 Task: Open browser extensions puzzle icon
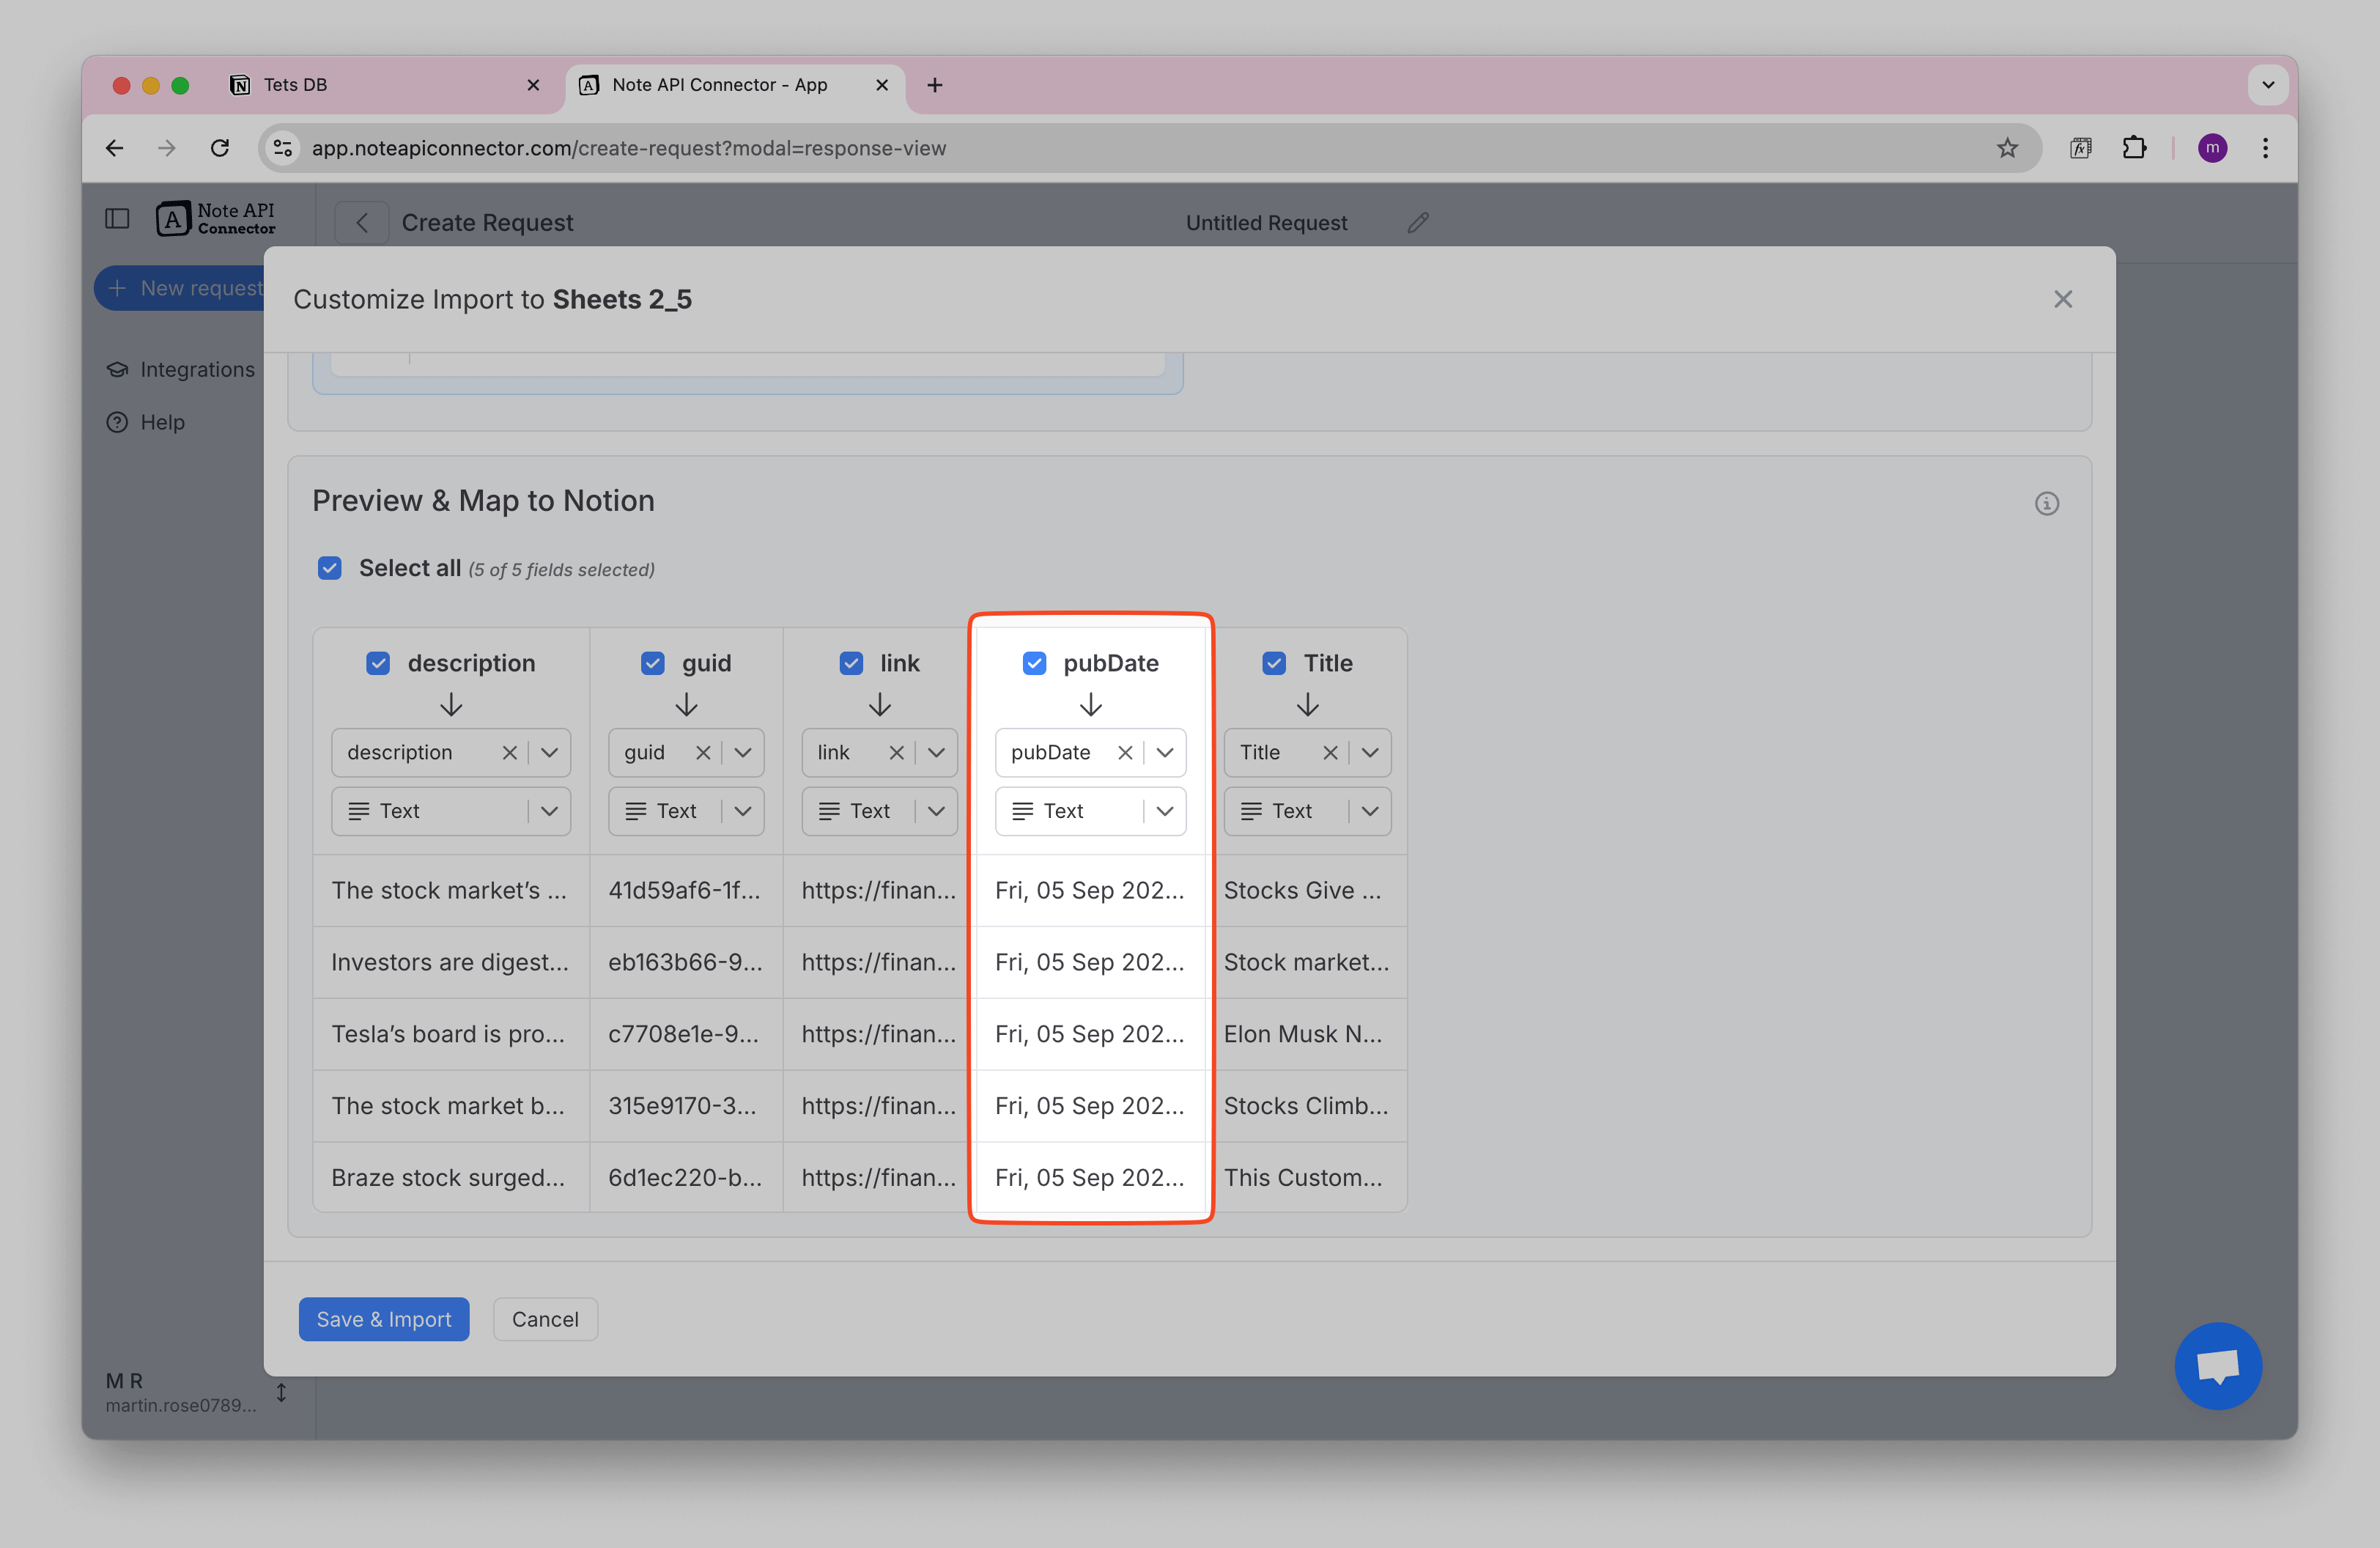pyautogui.click(x=2134, y=148)
